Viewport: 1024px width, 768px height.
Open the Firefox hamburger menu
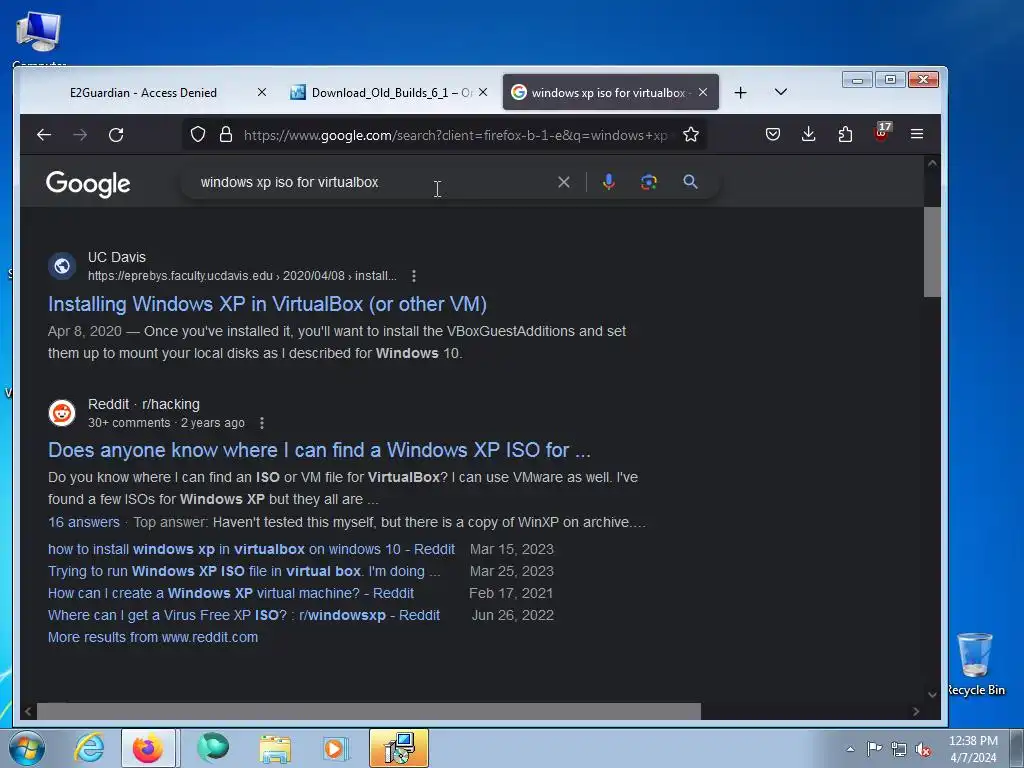click(x=917, y=134)
